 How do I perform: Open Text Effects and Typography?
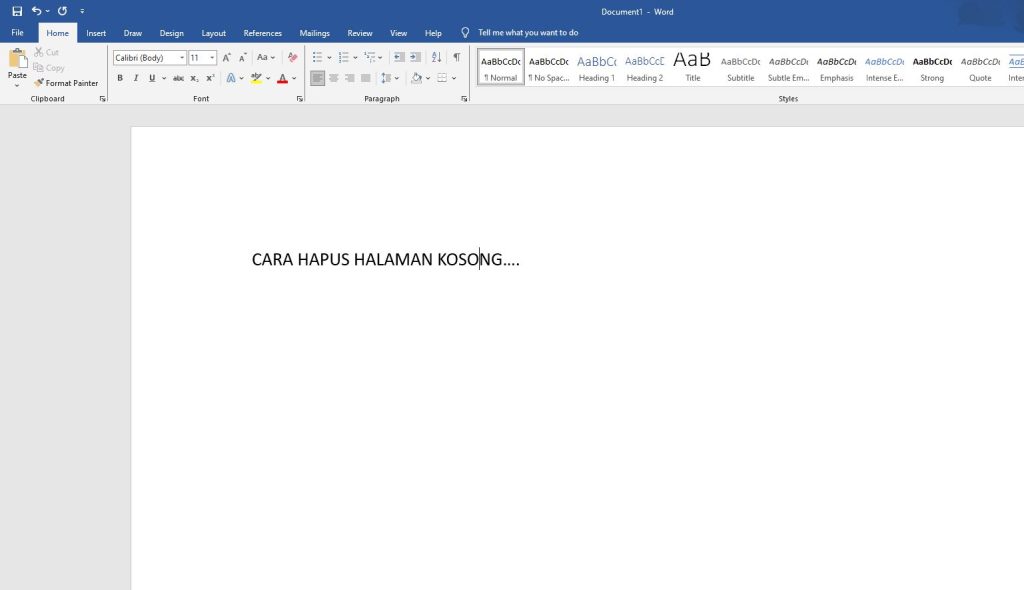coord(231,78)
